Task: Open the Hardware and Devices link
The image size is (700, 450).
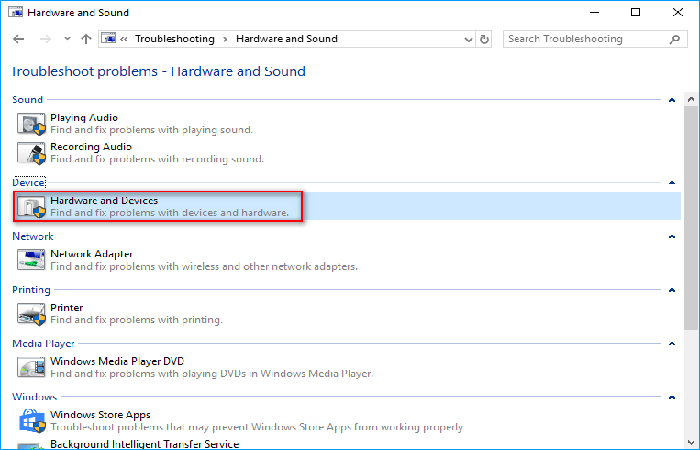Action: pos(104,201)
